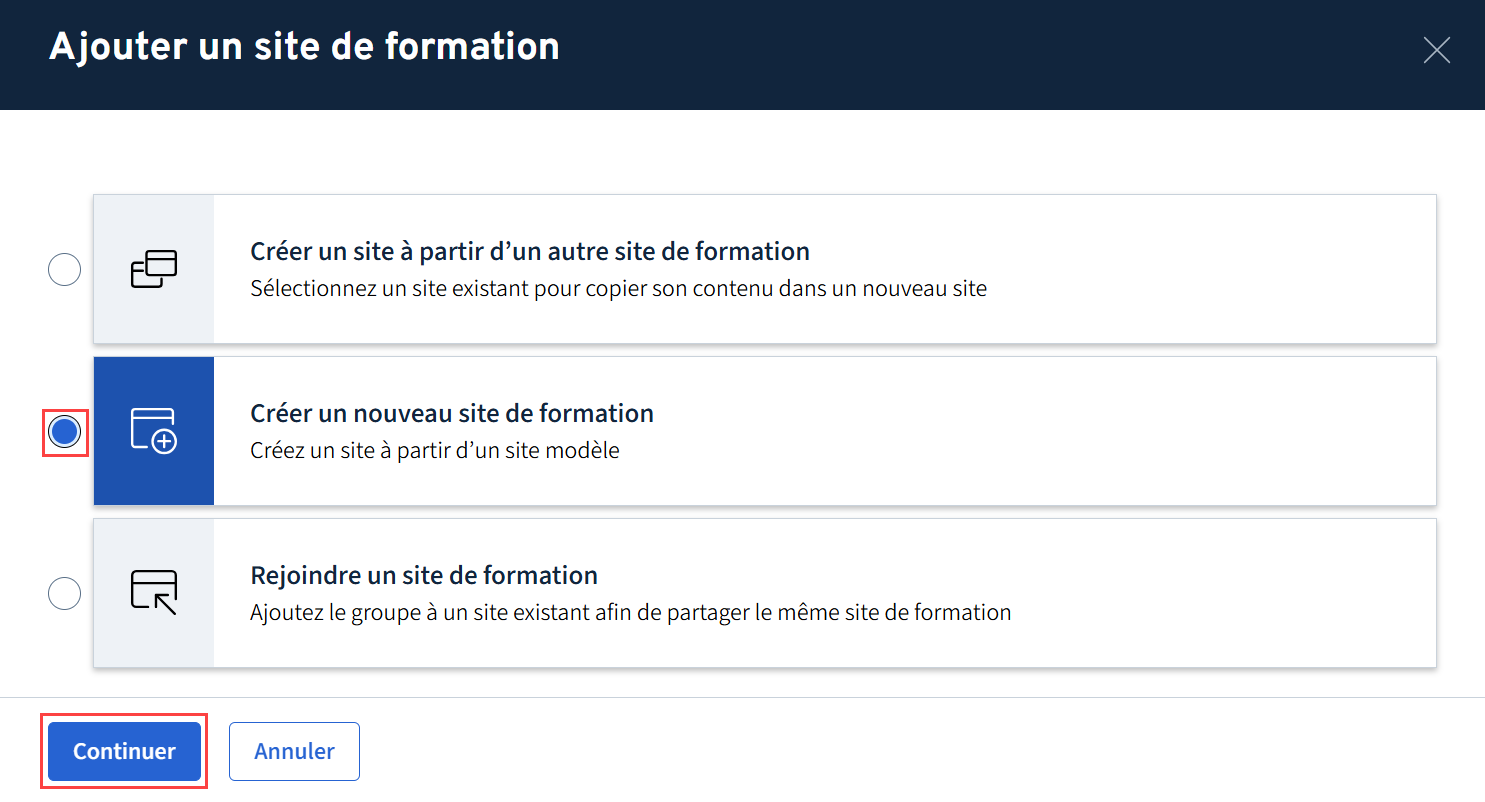Click the Annuler button
1485x802 pixels.
click(294, 751)
